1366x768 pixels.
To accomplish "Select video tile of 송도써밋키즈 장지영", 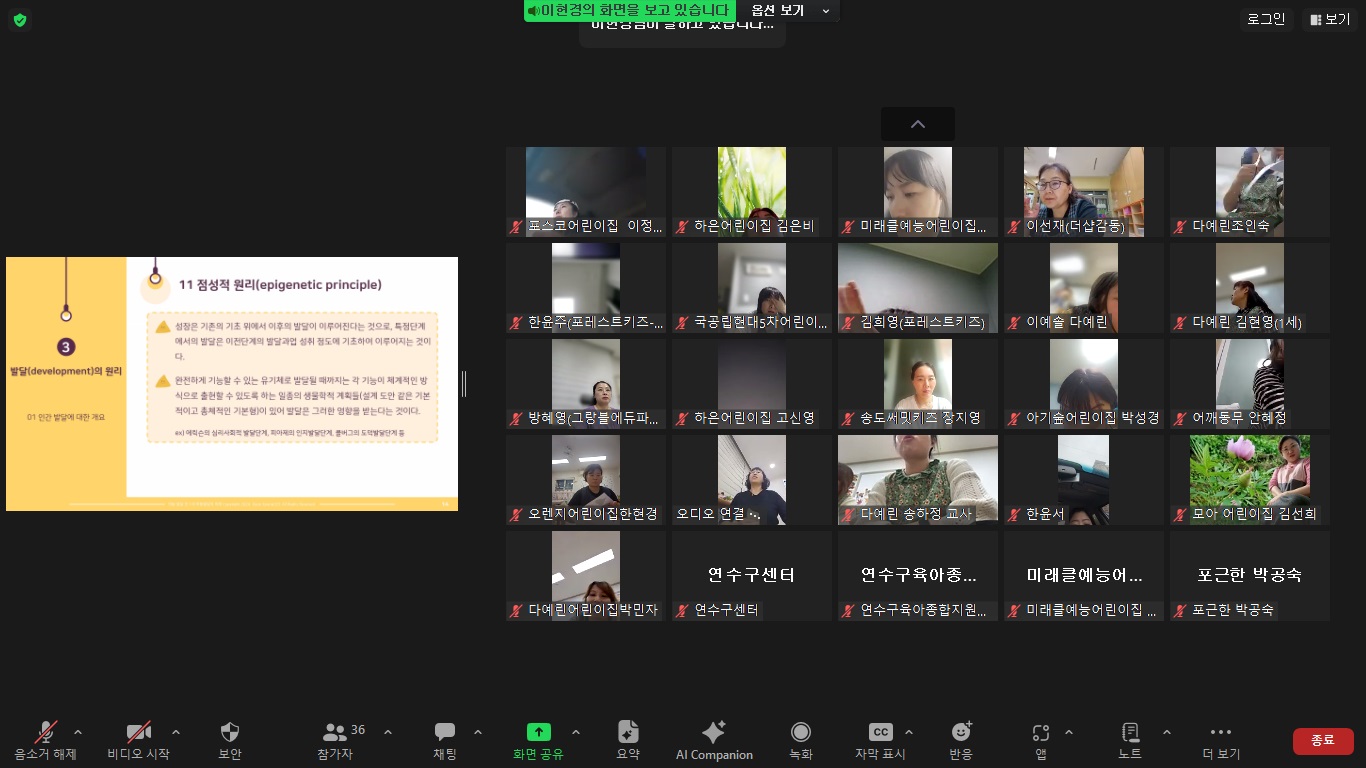I will pyautogui.click(x=918, y=384).
